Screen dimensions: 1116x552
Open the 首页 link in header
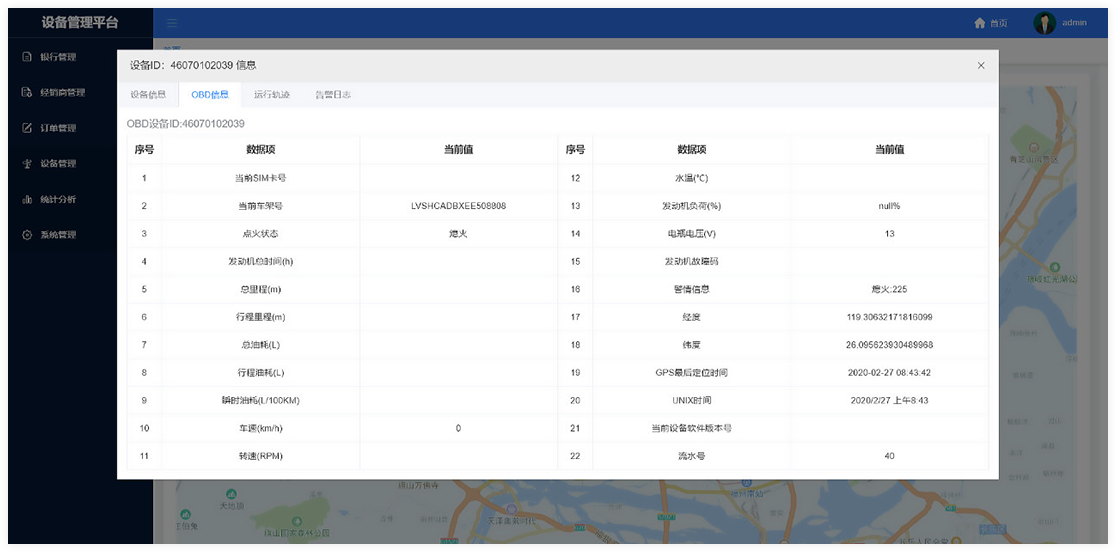[x=999, y=23]
